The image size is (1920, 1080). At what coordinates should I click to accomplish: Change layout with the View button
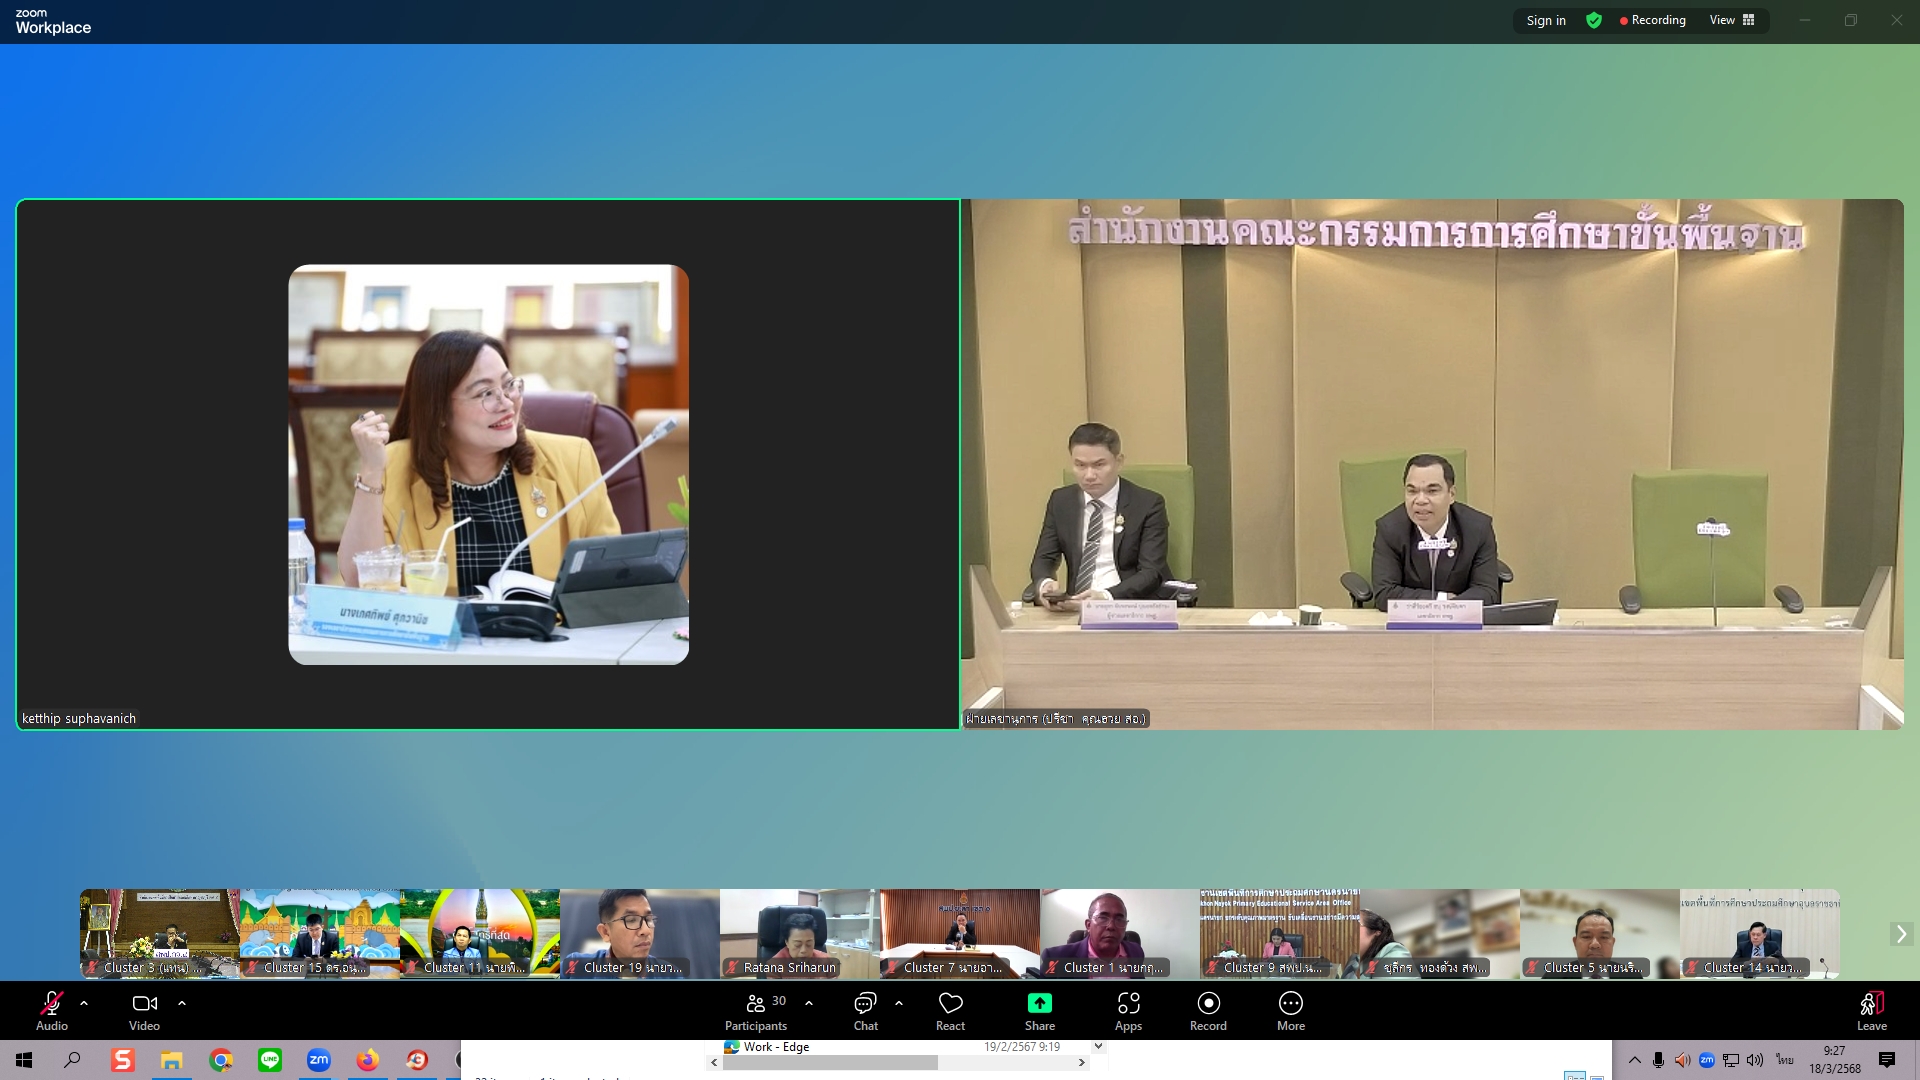click(x=1732, y=20)
